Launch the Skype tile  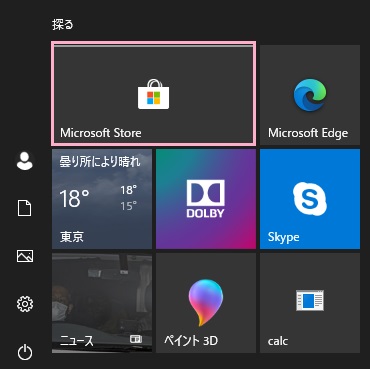pyautogui.click(x=310, y=199)
